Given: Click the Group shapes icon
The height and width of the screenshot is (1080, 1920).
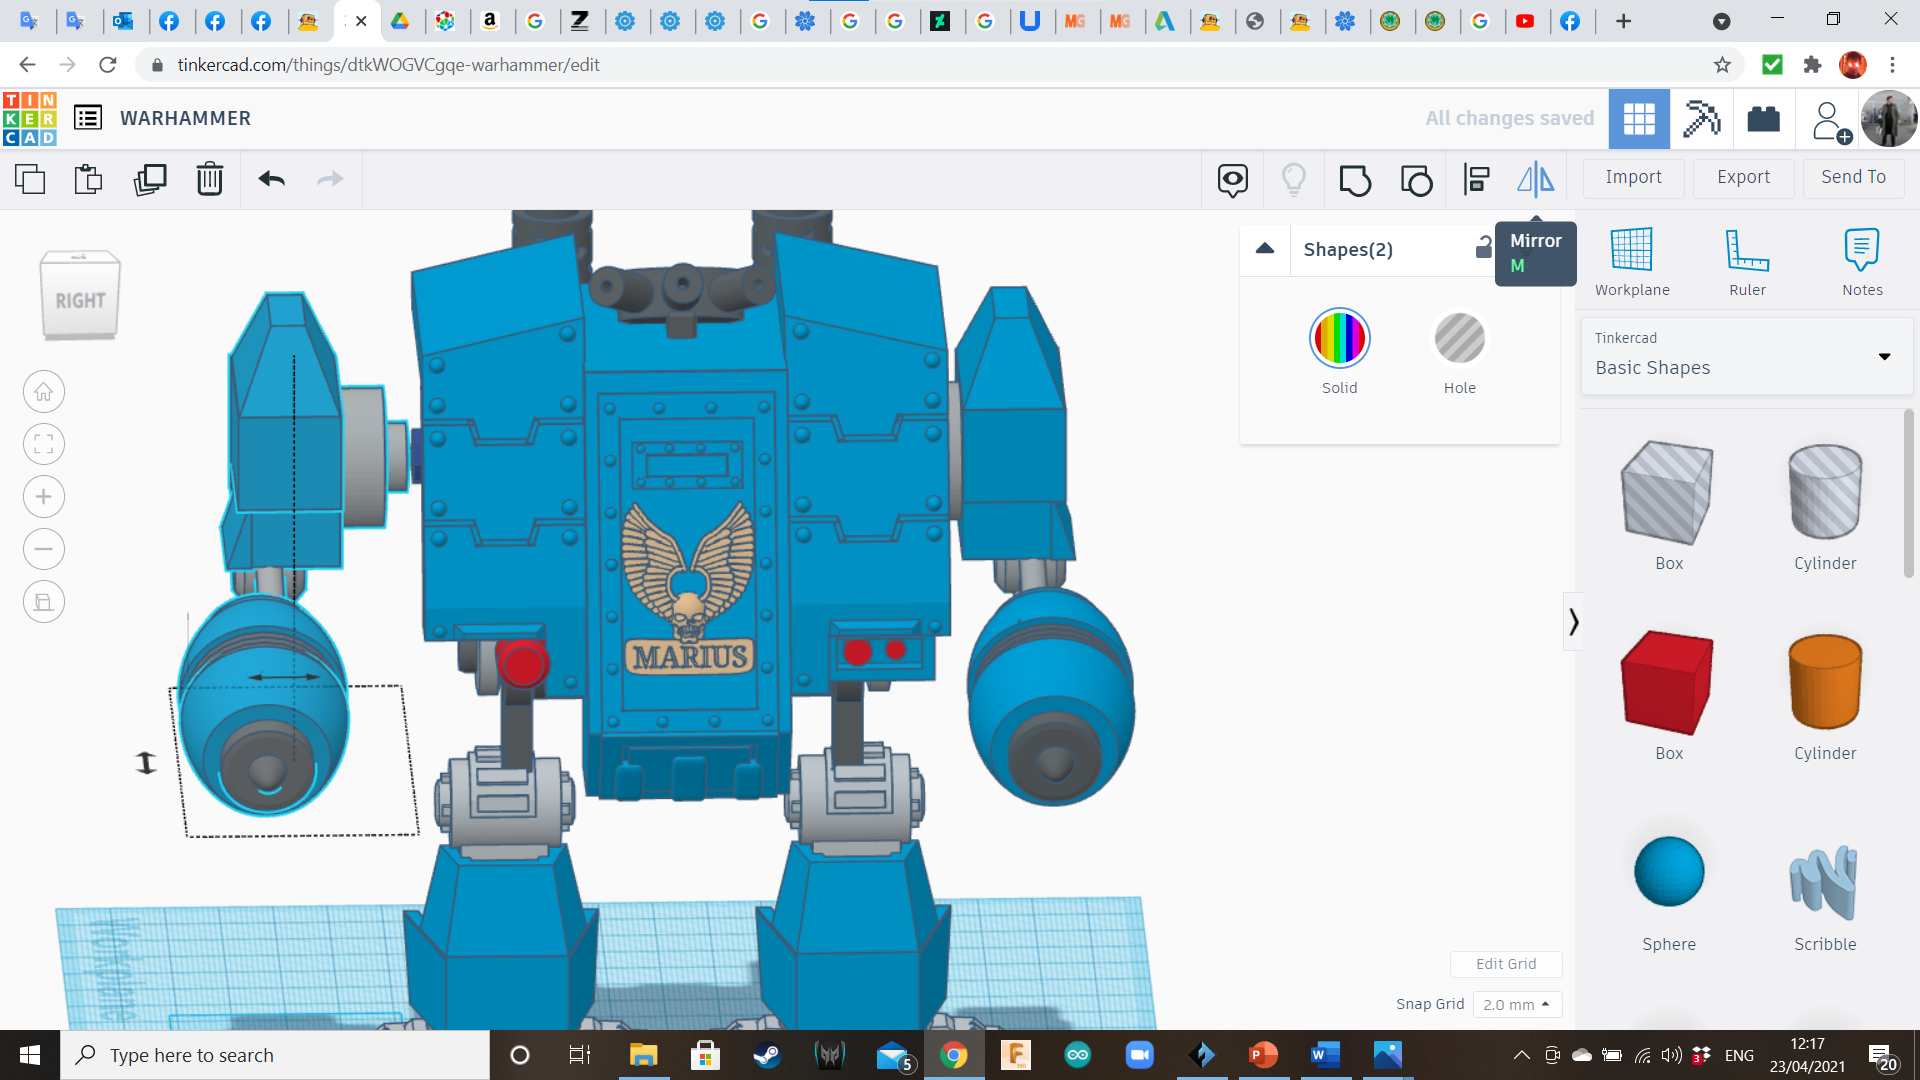Looking at the screenshot, I should coord(1355,180).
